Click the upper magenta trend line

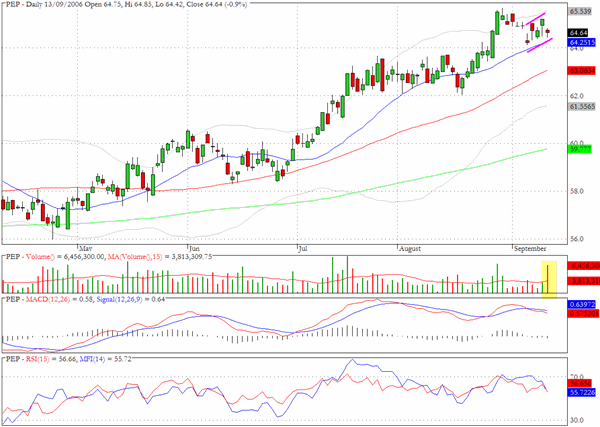[x=536, y=18]
